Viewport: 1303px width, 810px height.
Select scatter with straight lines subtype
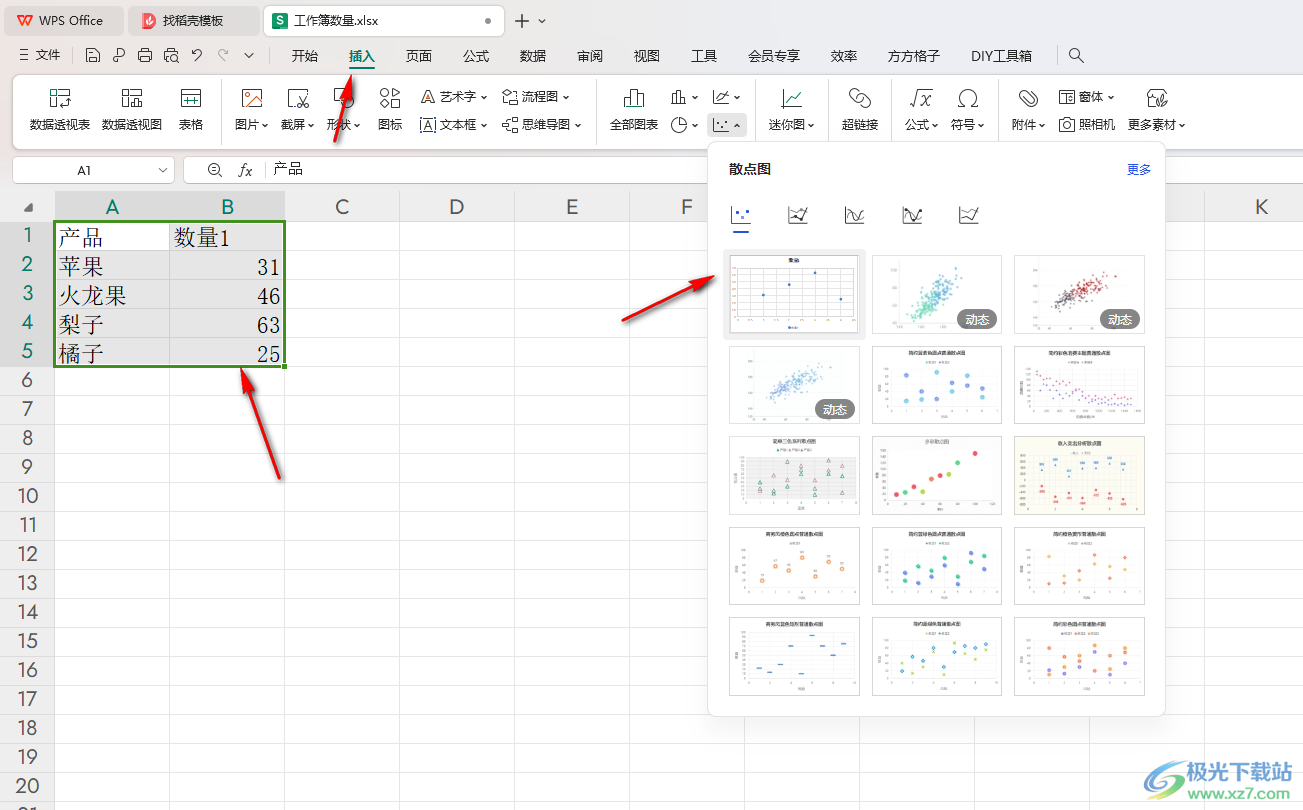(x=969, y=215)
